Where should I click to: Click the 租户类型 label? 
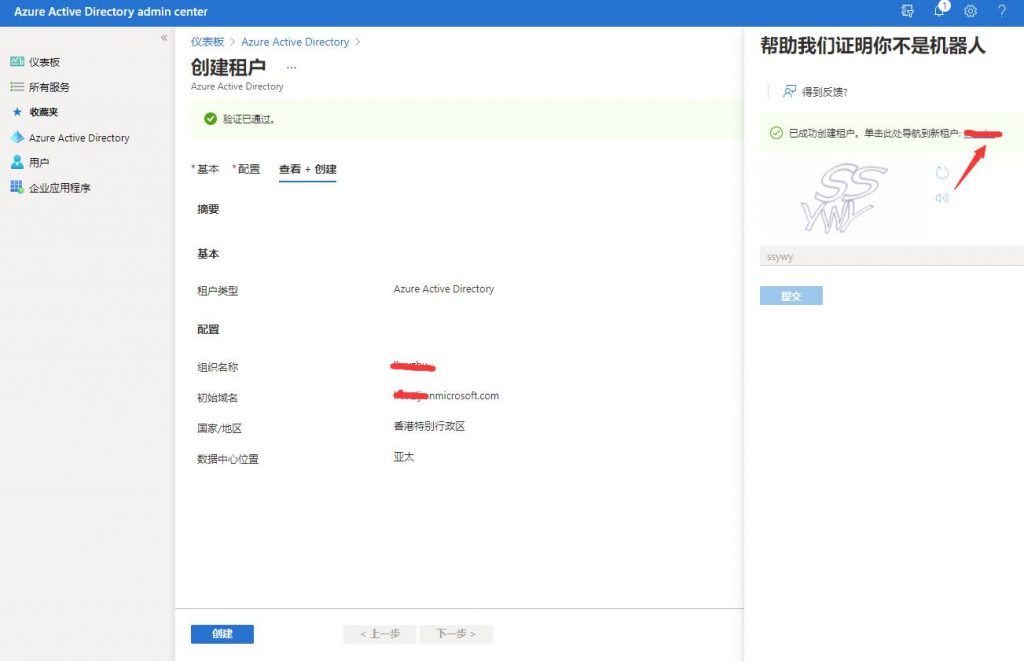(217, 291)
